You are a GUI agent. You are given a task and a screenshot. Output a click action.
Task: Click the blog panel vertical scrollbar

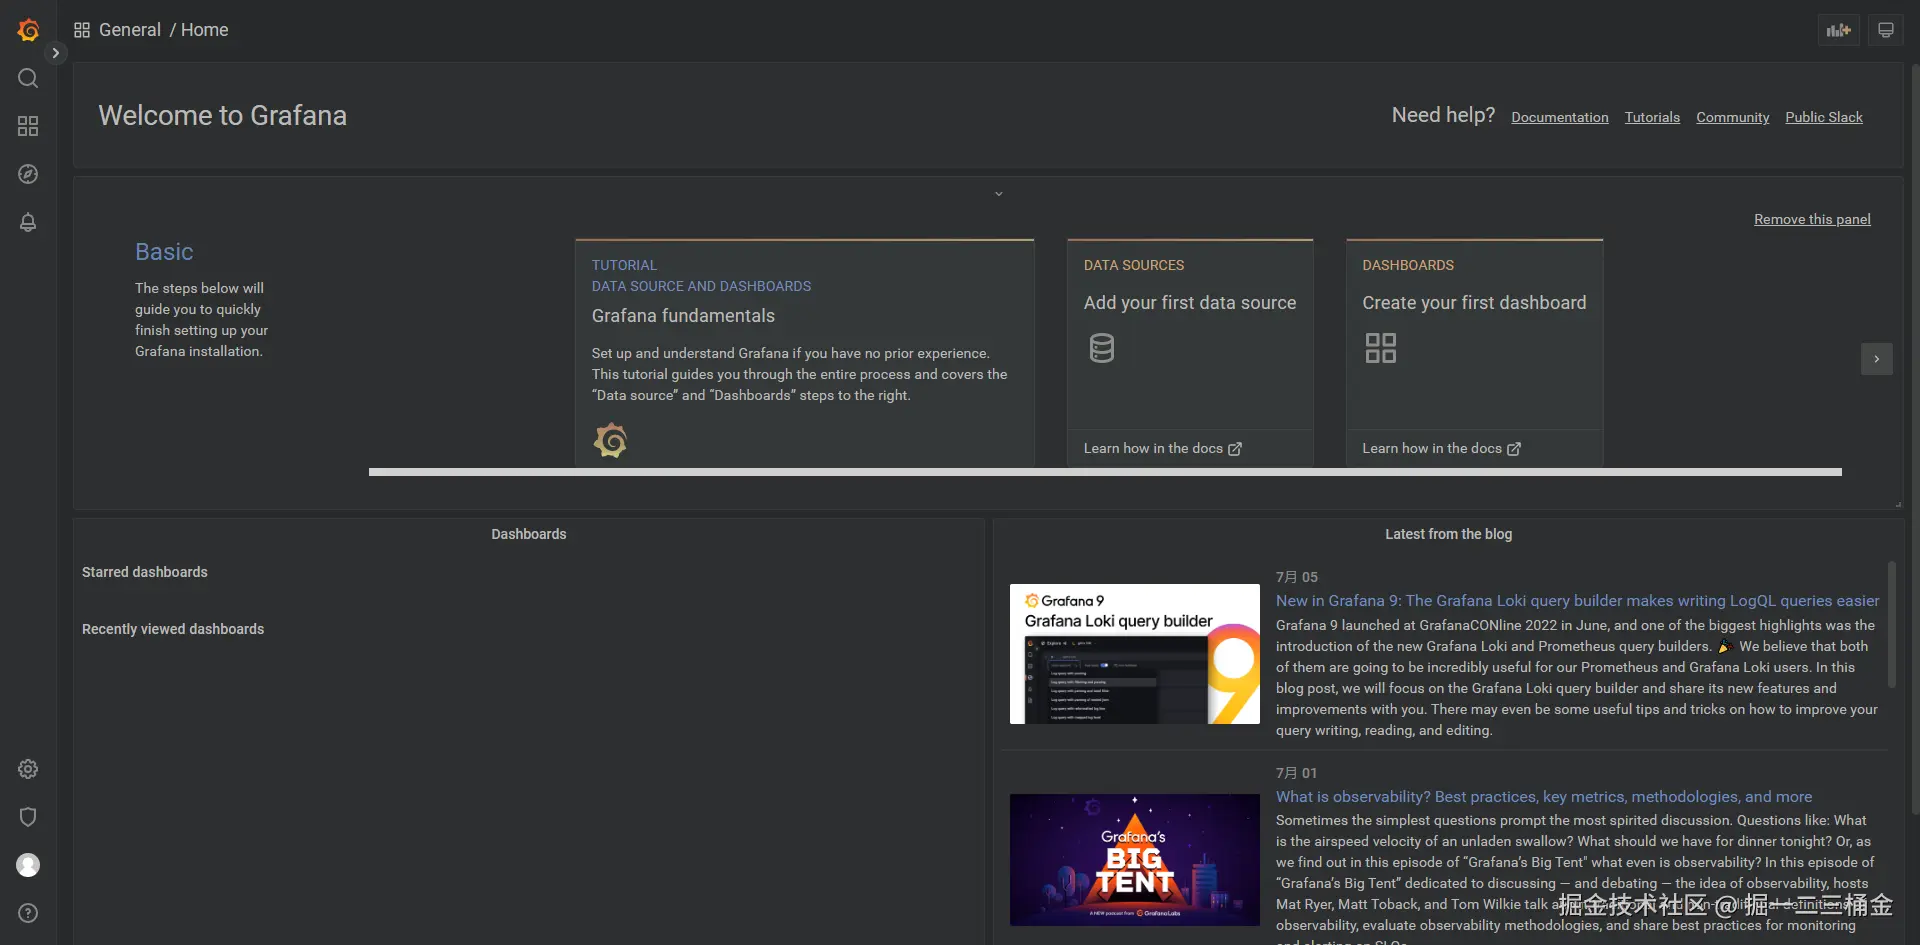pyautogui.click(x=1891, y=625)
